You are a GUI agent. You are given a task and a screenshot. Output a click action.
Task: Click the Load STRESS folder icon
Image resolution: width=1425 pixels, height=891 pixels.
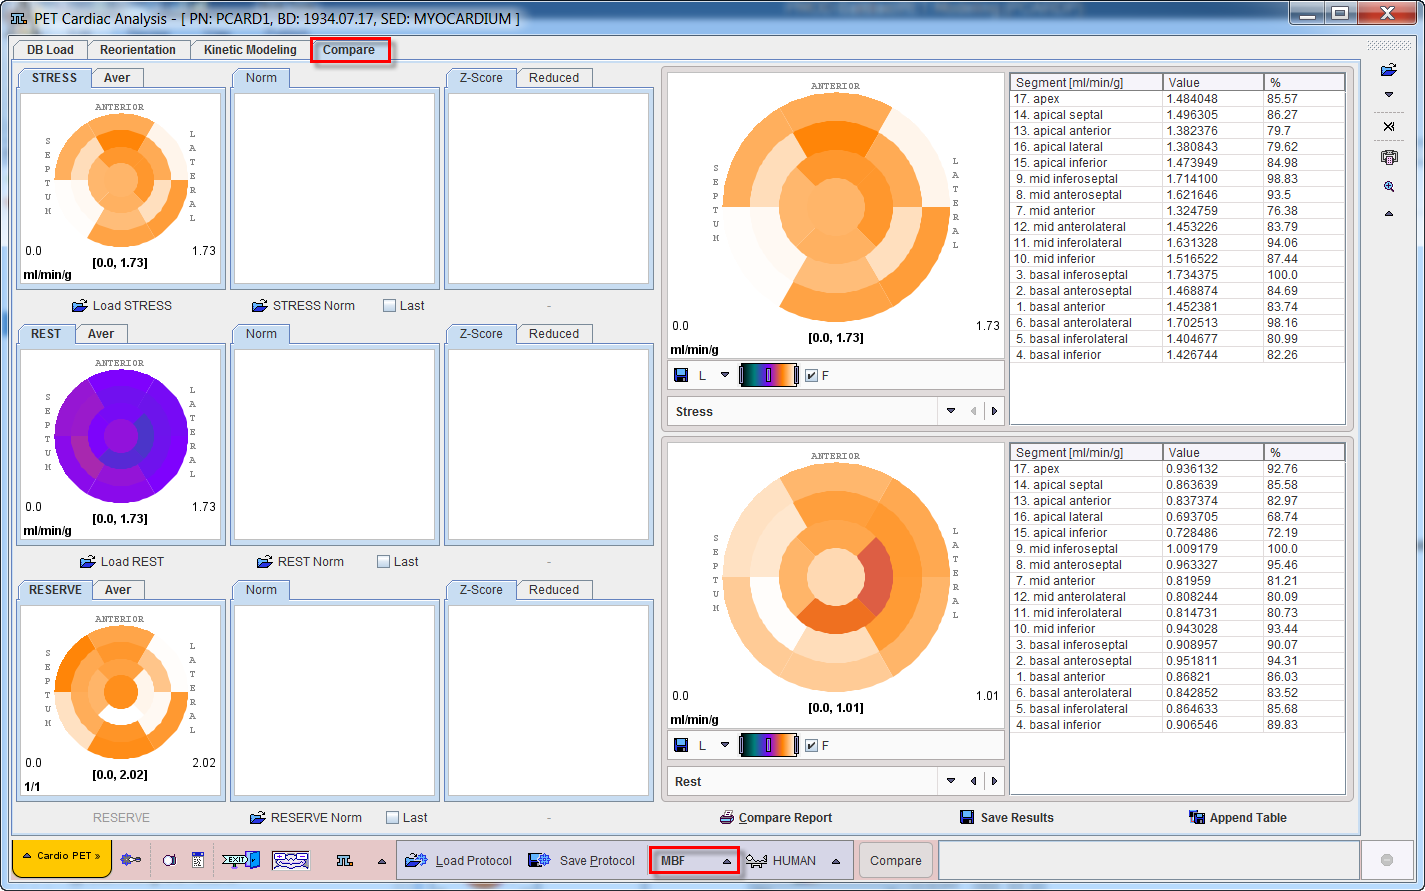pos(80,306)
